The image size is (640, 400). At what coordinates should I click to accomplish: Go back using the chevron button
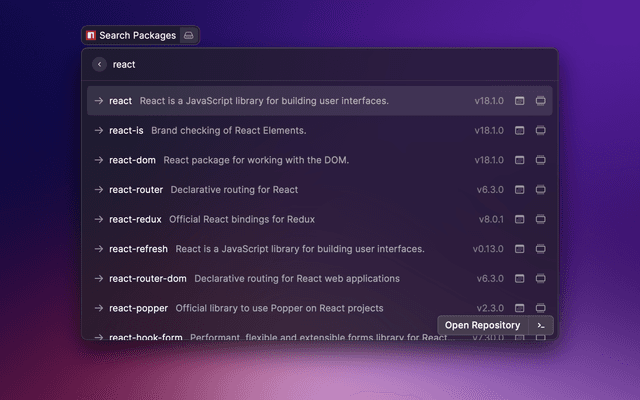[x=99, y=64]
